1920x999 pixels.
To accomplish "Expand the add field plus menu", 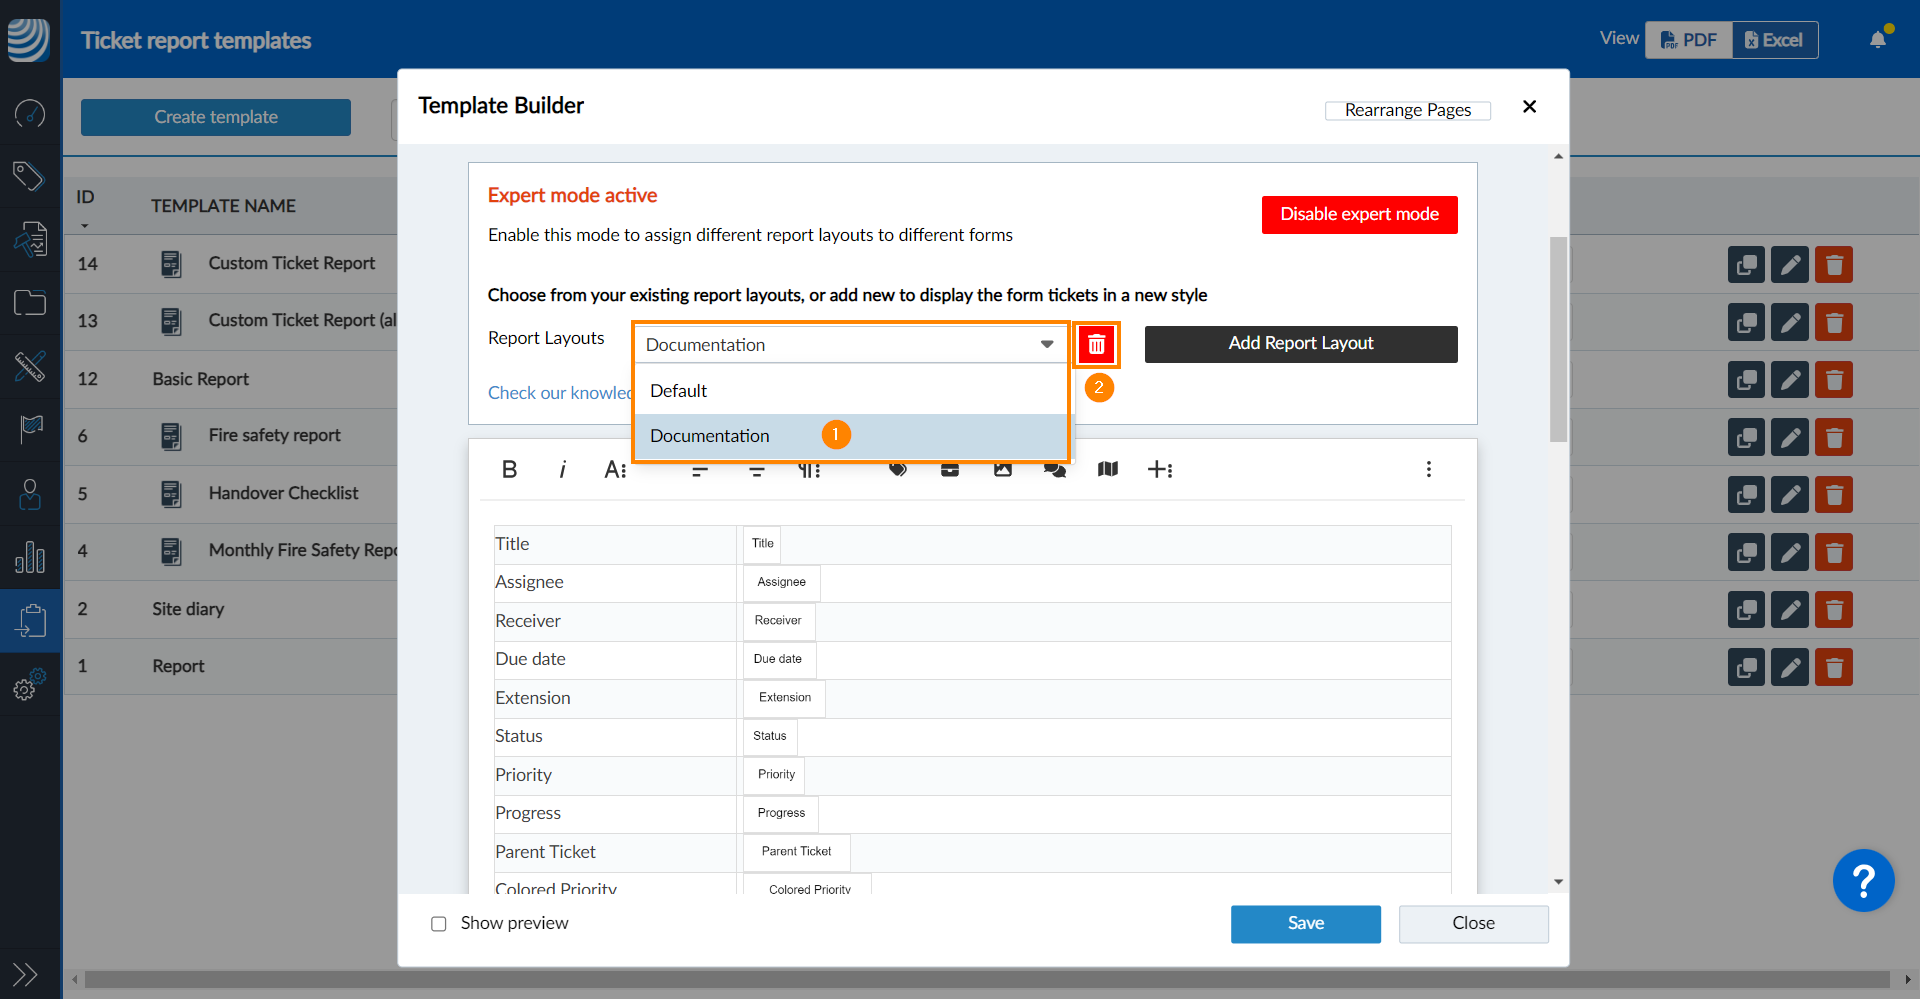I will pyautogui.click(x=1159, y=469).
